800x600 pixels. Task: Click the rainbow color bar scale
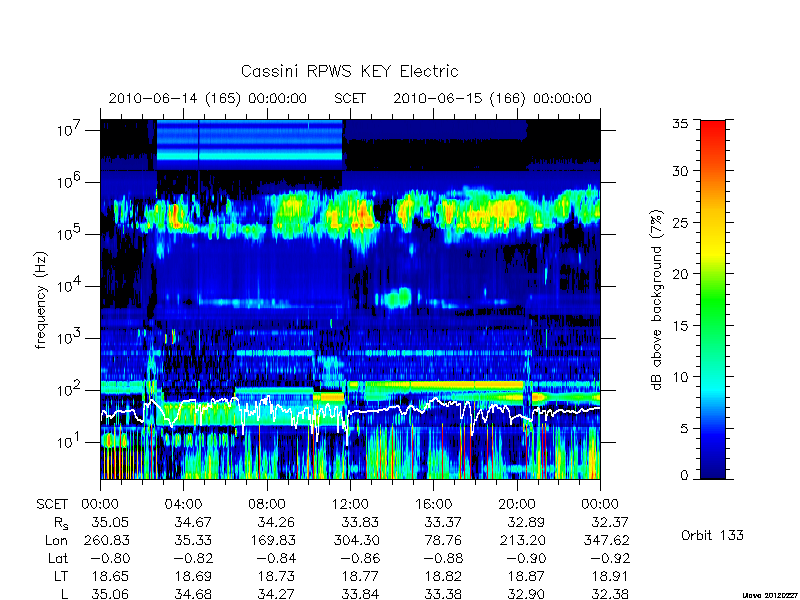(x=713, y=299)
